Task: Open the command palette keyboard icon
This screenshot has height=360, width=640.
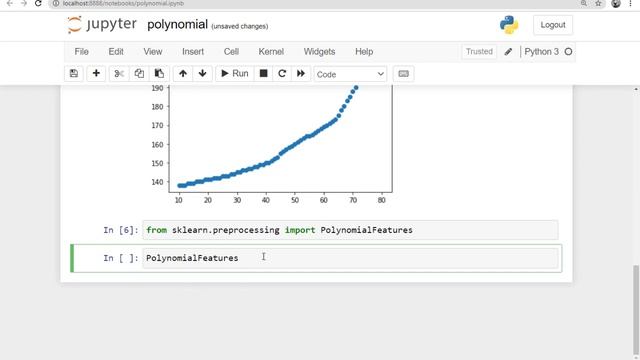Action: (x=404, y=73)
